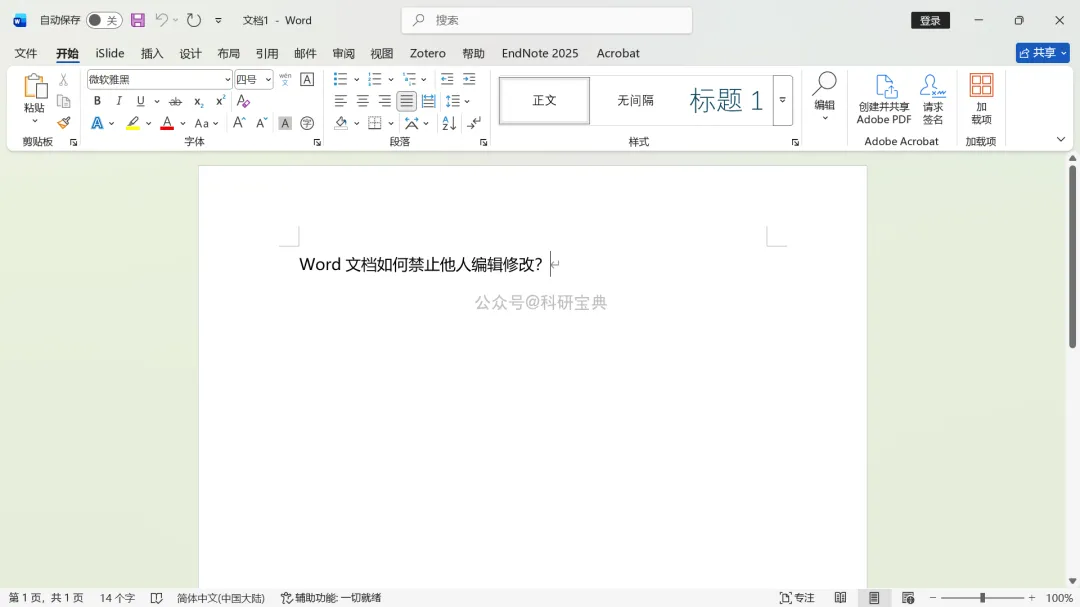Click the 登录 sign-in button
Screen dimensions: 1080x607
931,20
